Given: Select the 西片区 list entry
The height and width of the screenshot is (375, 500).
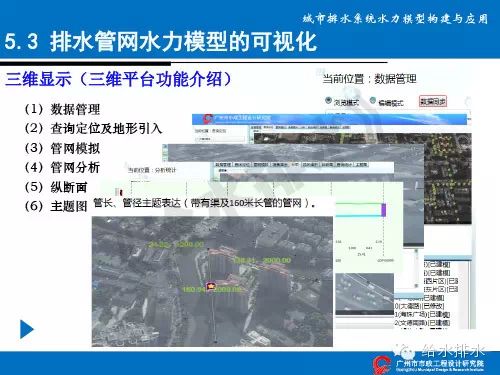Looking at the screenshot, I should (x=441, y=281).
